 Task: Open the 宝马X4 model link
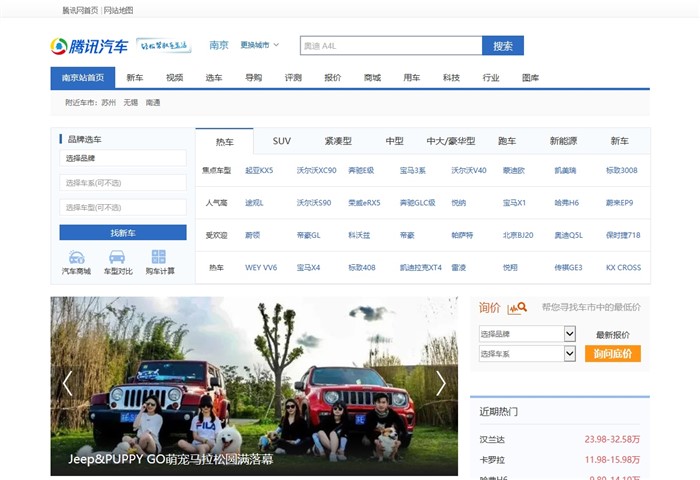tap(308, 267)
